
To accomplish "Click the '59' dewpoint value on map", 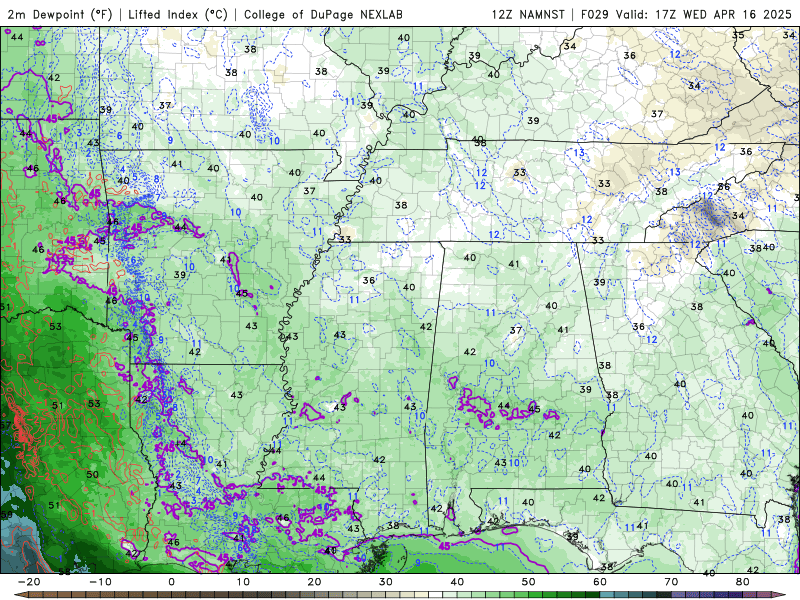I will (x=6, y=515).
